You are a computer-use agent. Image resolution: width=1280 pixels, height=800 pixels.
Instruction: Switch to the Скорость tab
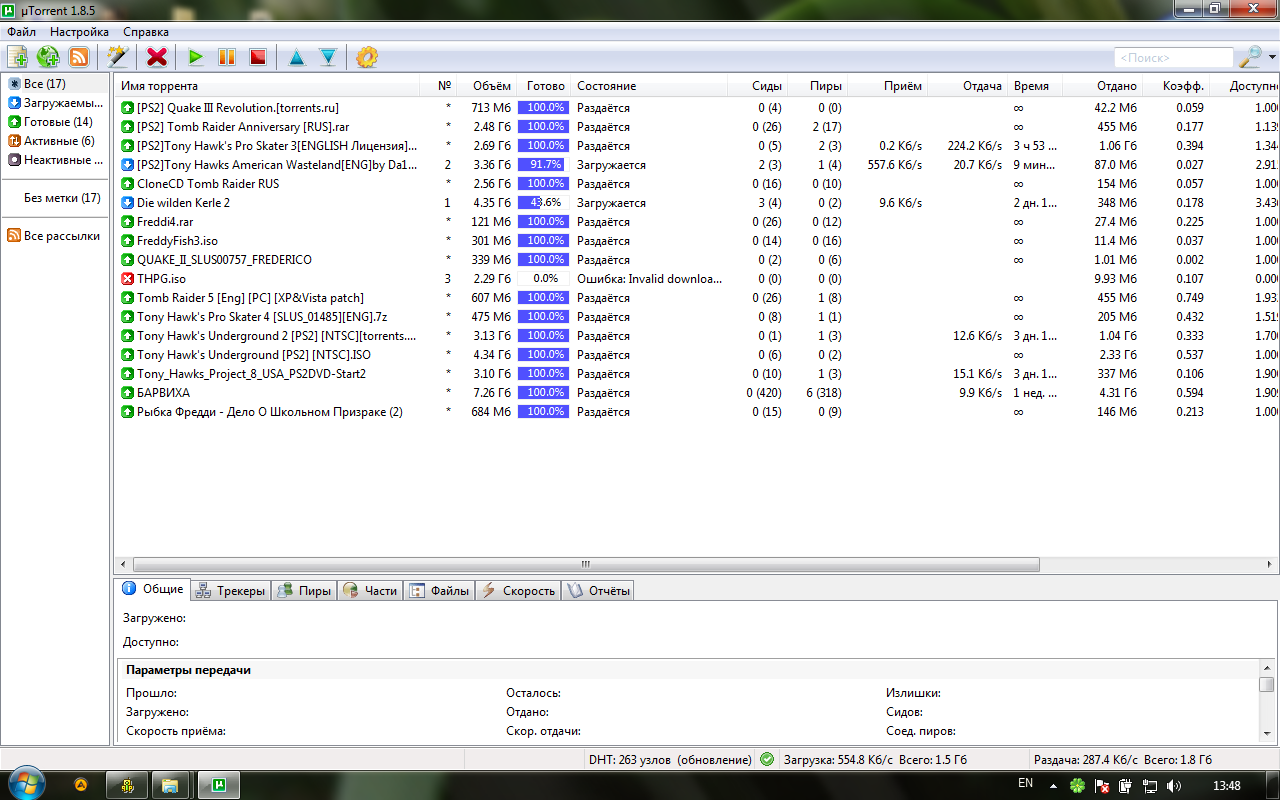[x=518, y=591]
